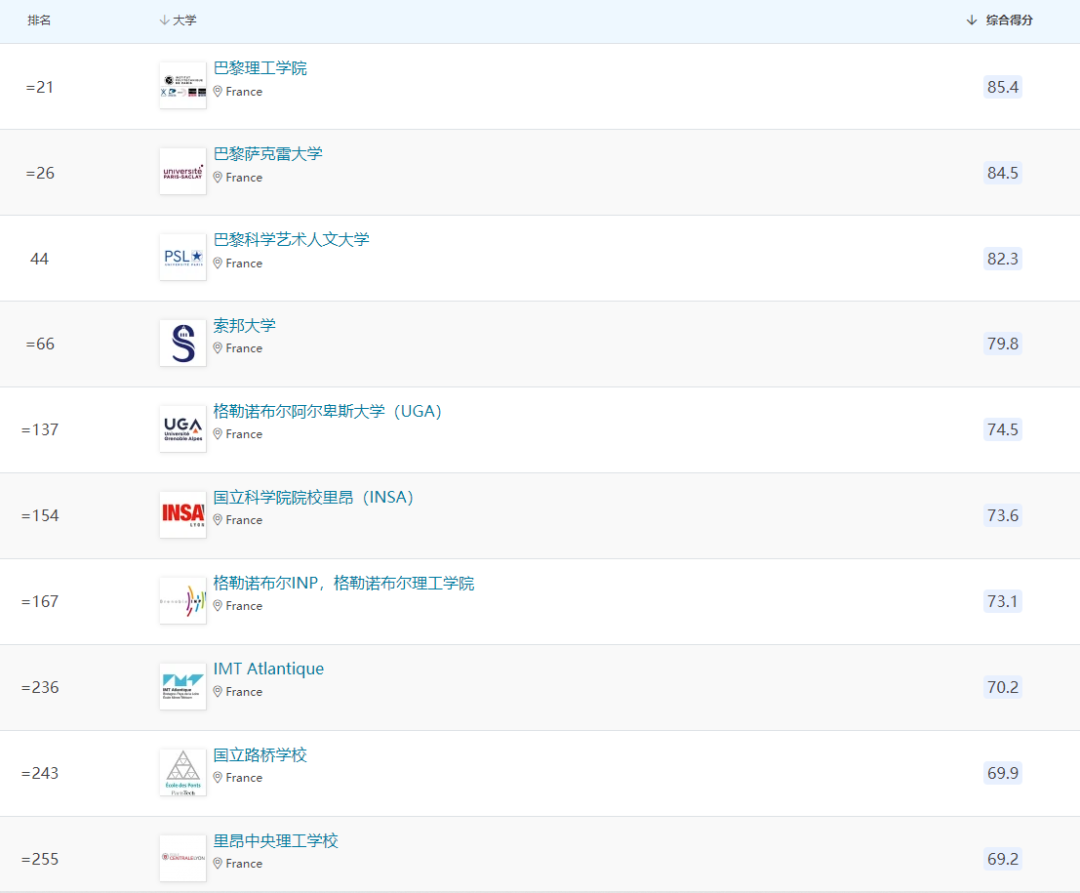Click the score 85.4
This screenshot has width=1080, height=893.
[x=1002, y=87]
